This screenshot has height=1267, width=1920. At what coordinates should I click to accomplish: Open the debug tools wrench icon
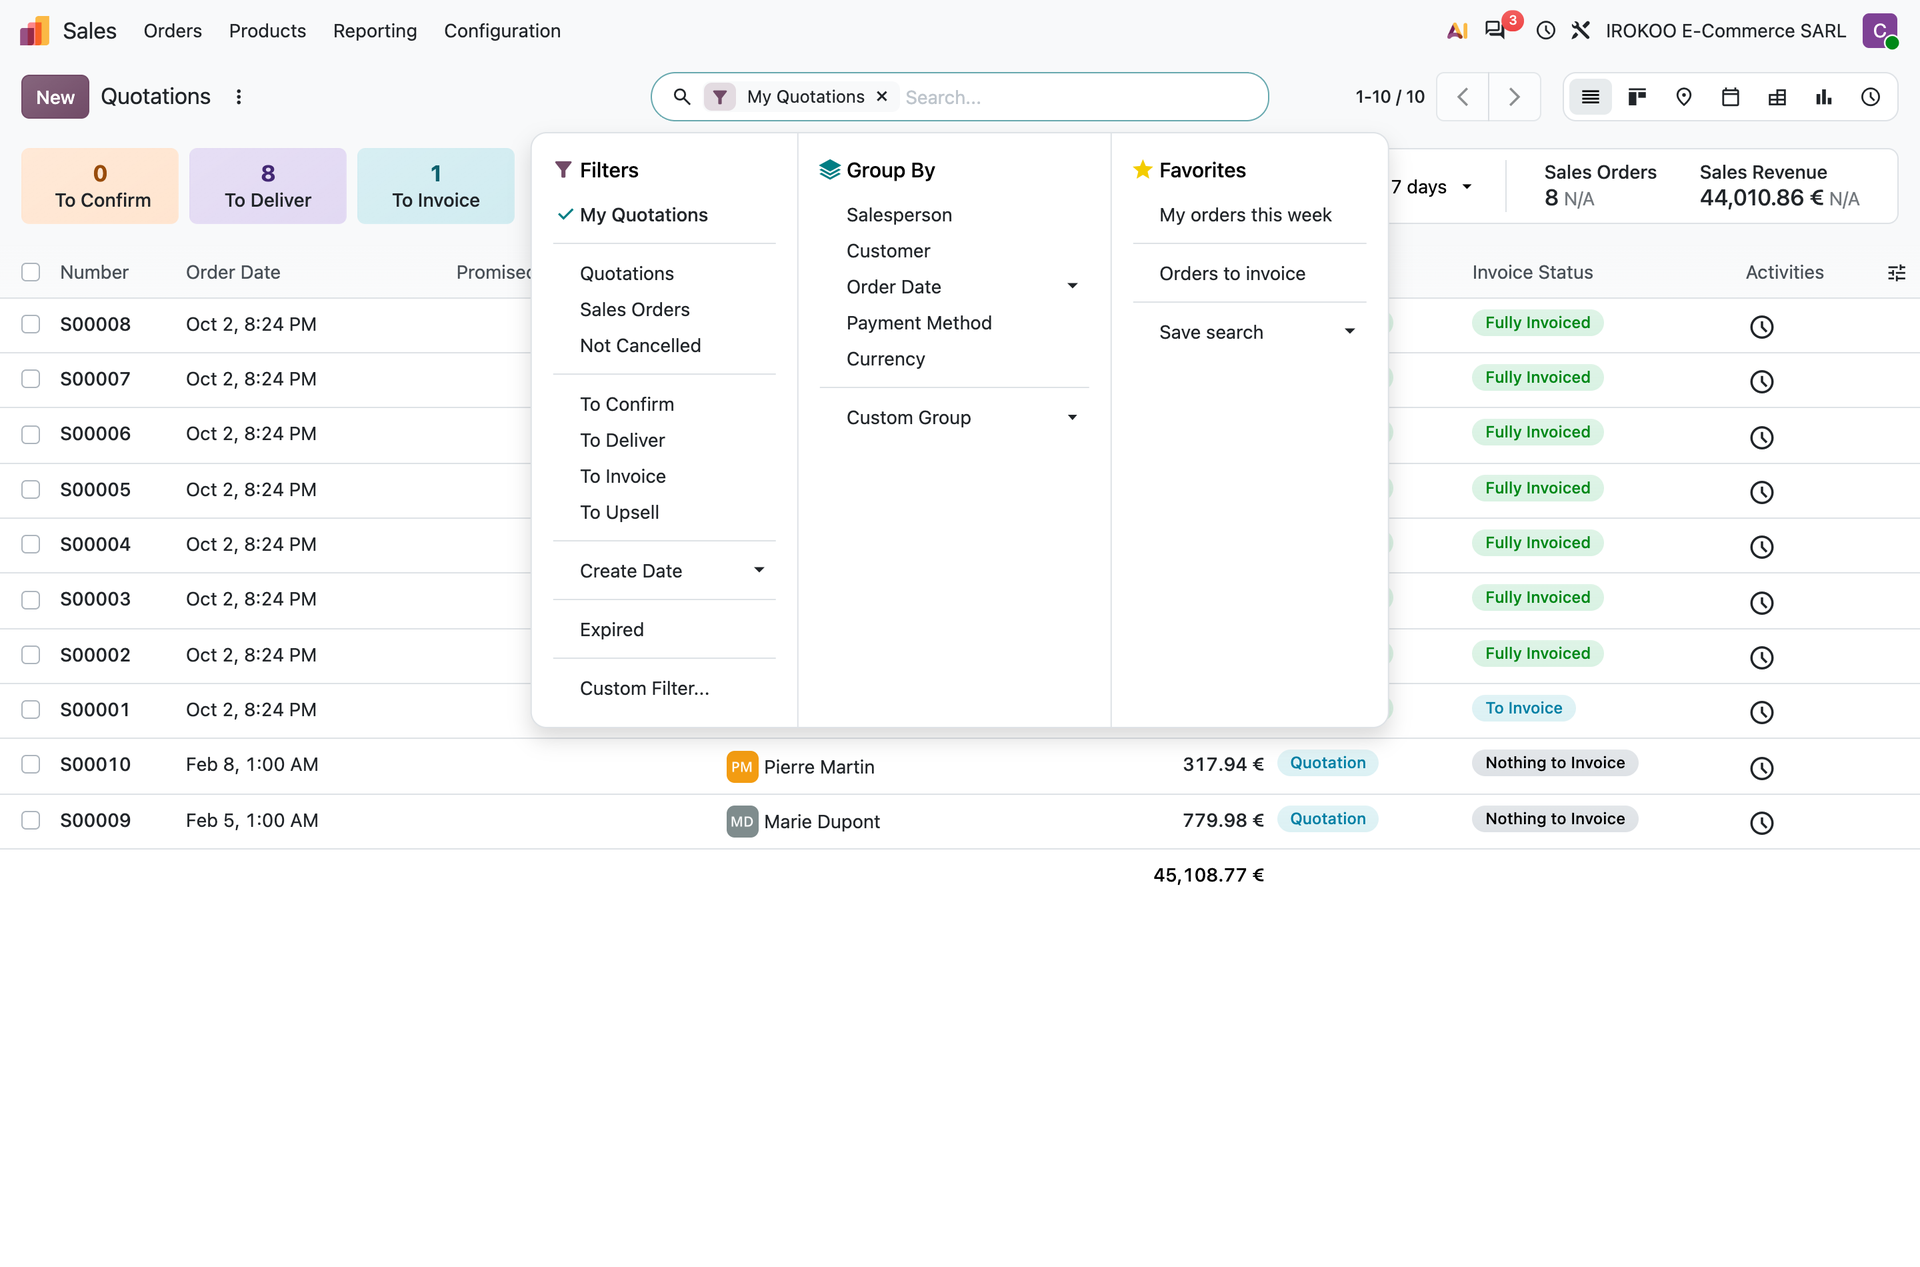click(x=1581, y=30)
